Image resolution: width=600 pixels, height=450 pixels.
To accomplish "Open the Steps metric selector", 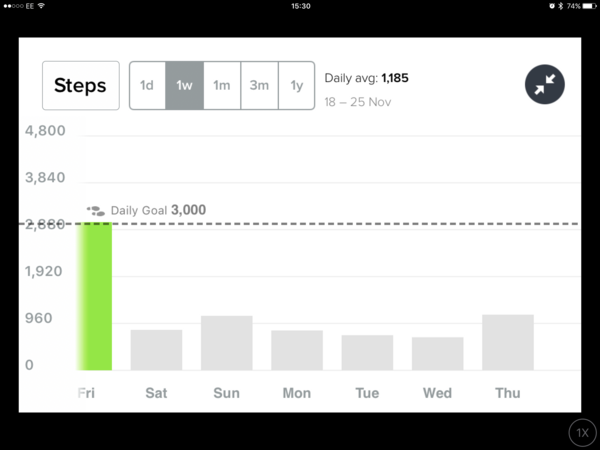I will [x=80, y=86].
